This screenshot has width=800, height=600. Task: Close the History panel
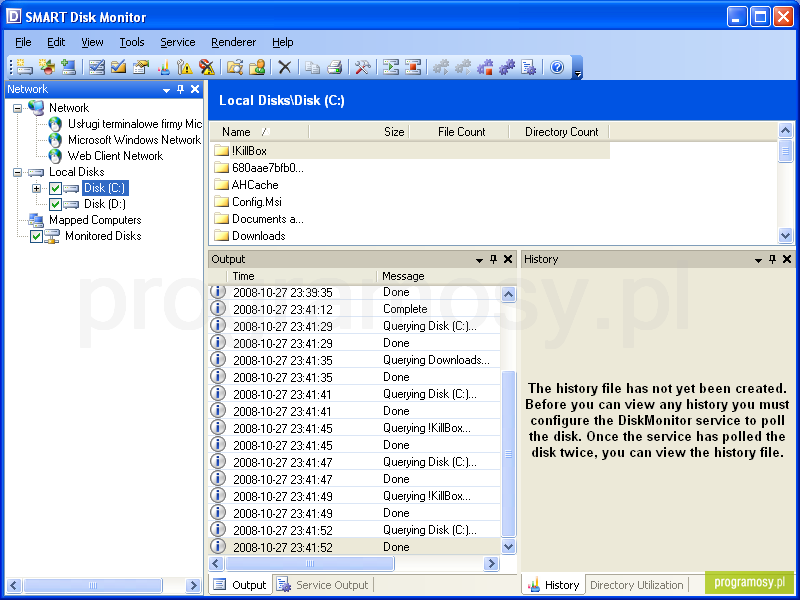coord(787,259)
